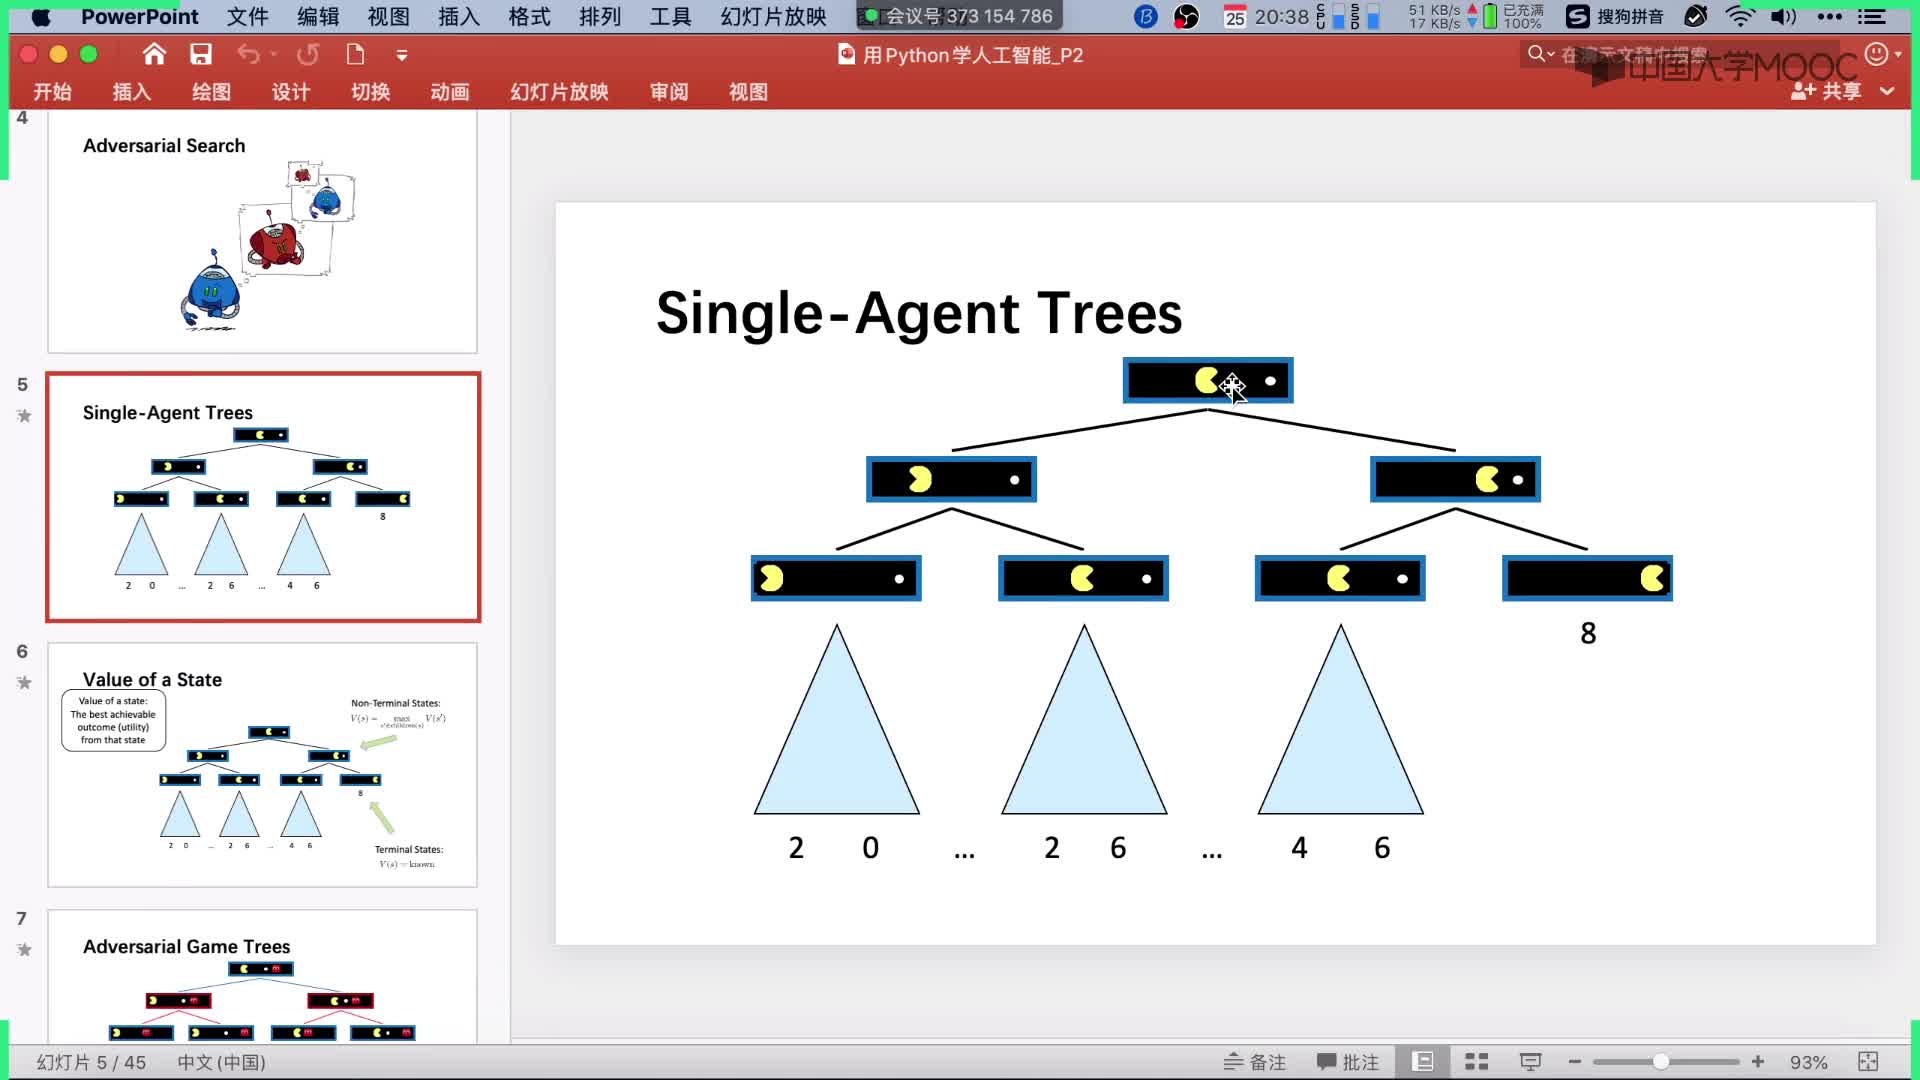The image size is (1920, 1080).
Task: Click the calendar date icon in menu bar
Action: tap(1235, 17)
